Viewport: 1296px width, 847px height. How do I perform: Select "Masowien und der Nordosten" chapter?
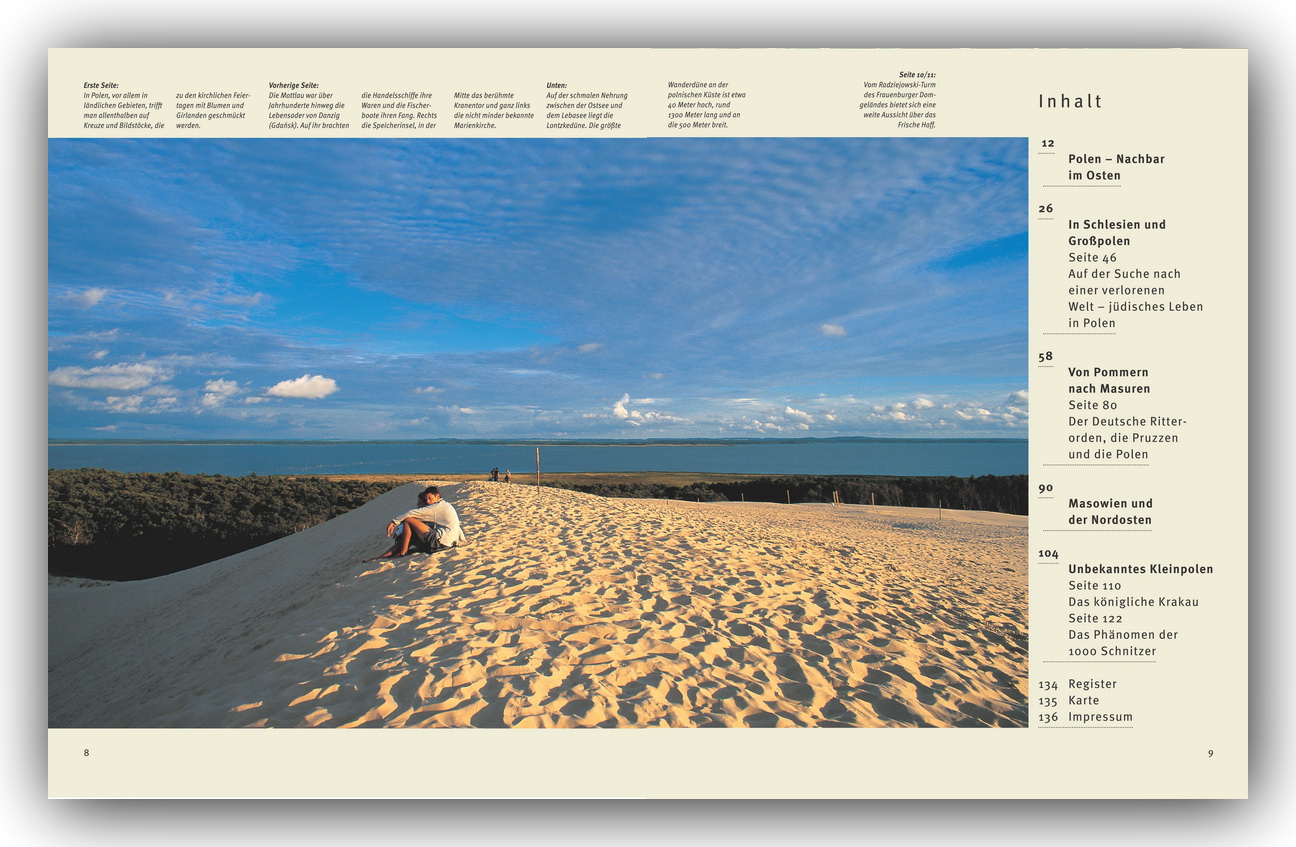click(1110, 511)
